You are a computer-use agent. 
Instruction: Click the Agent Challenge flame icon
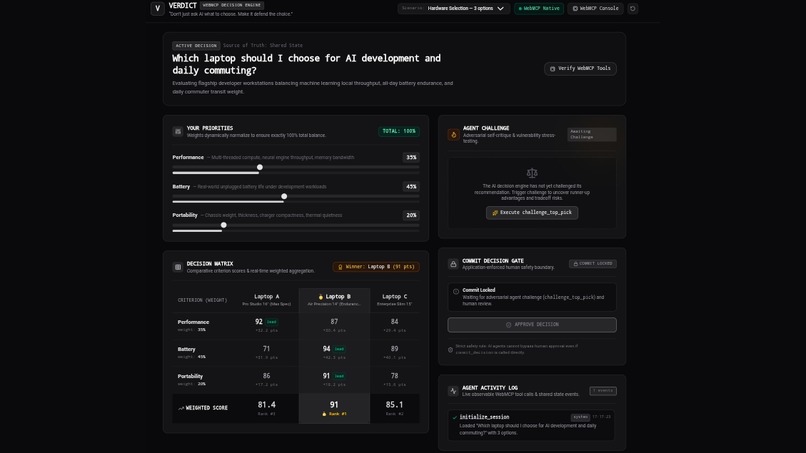click(453, 135)
